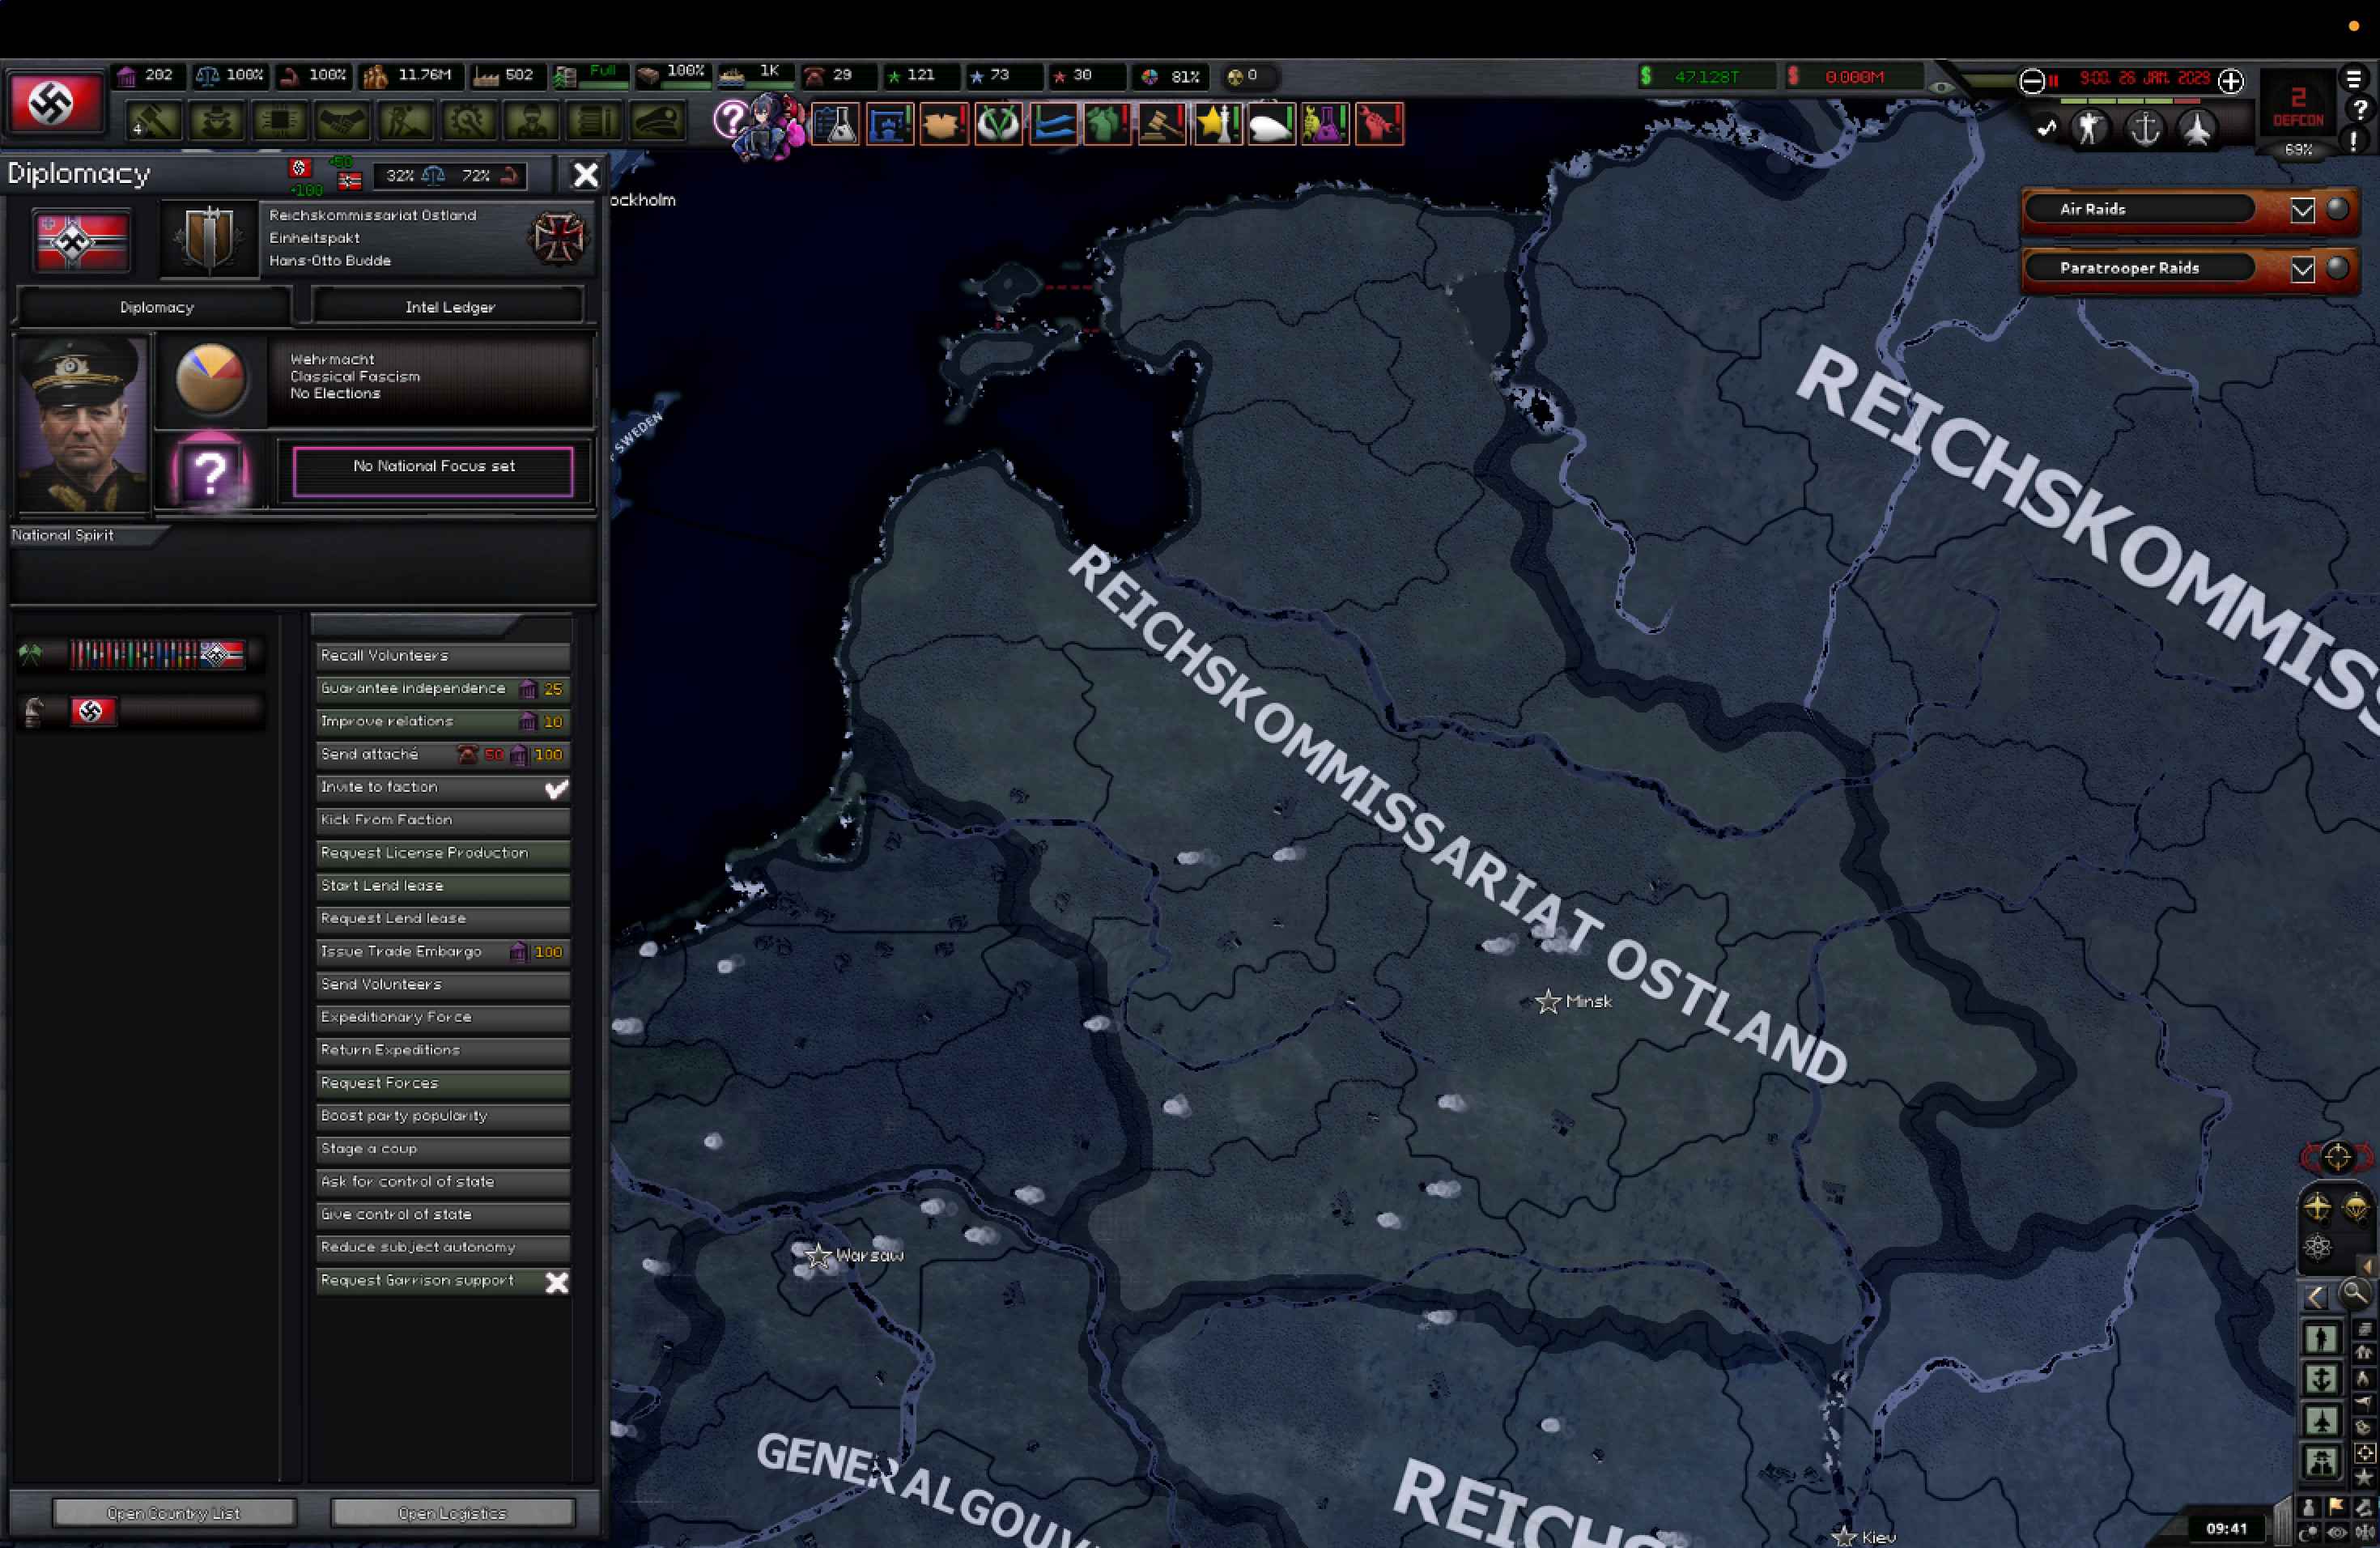The width and height of the screenshot is (2380, 1548).
Task: Open the map search magnifier
Action: point(2355,1294)
